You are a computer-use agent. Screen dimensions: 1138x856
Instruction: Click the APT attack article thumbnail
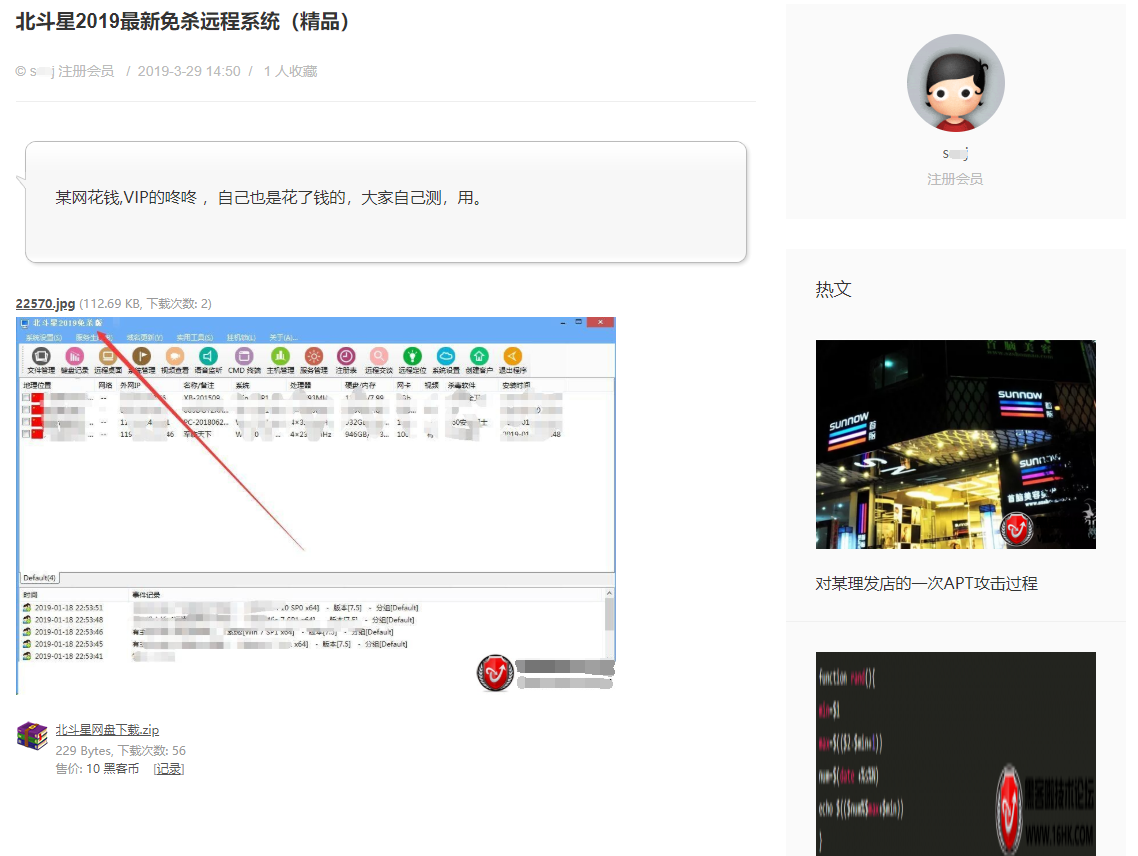pos(955,444)
